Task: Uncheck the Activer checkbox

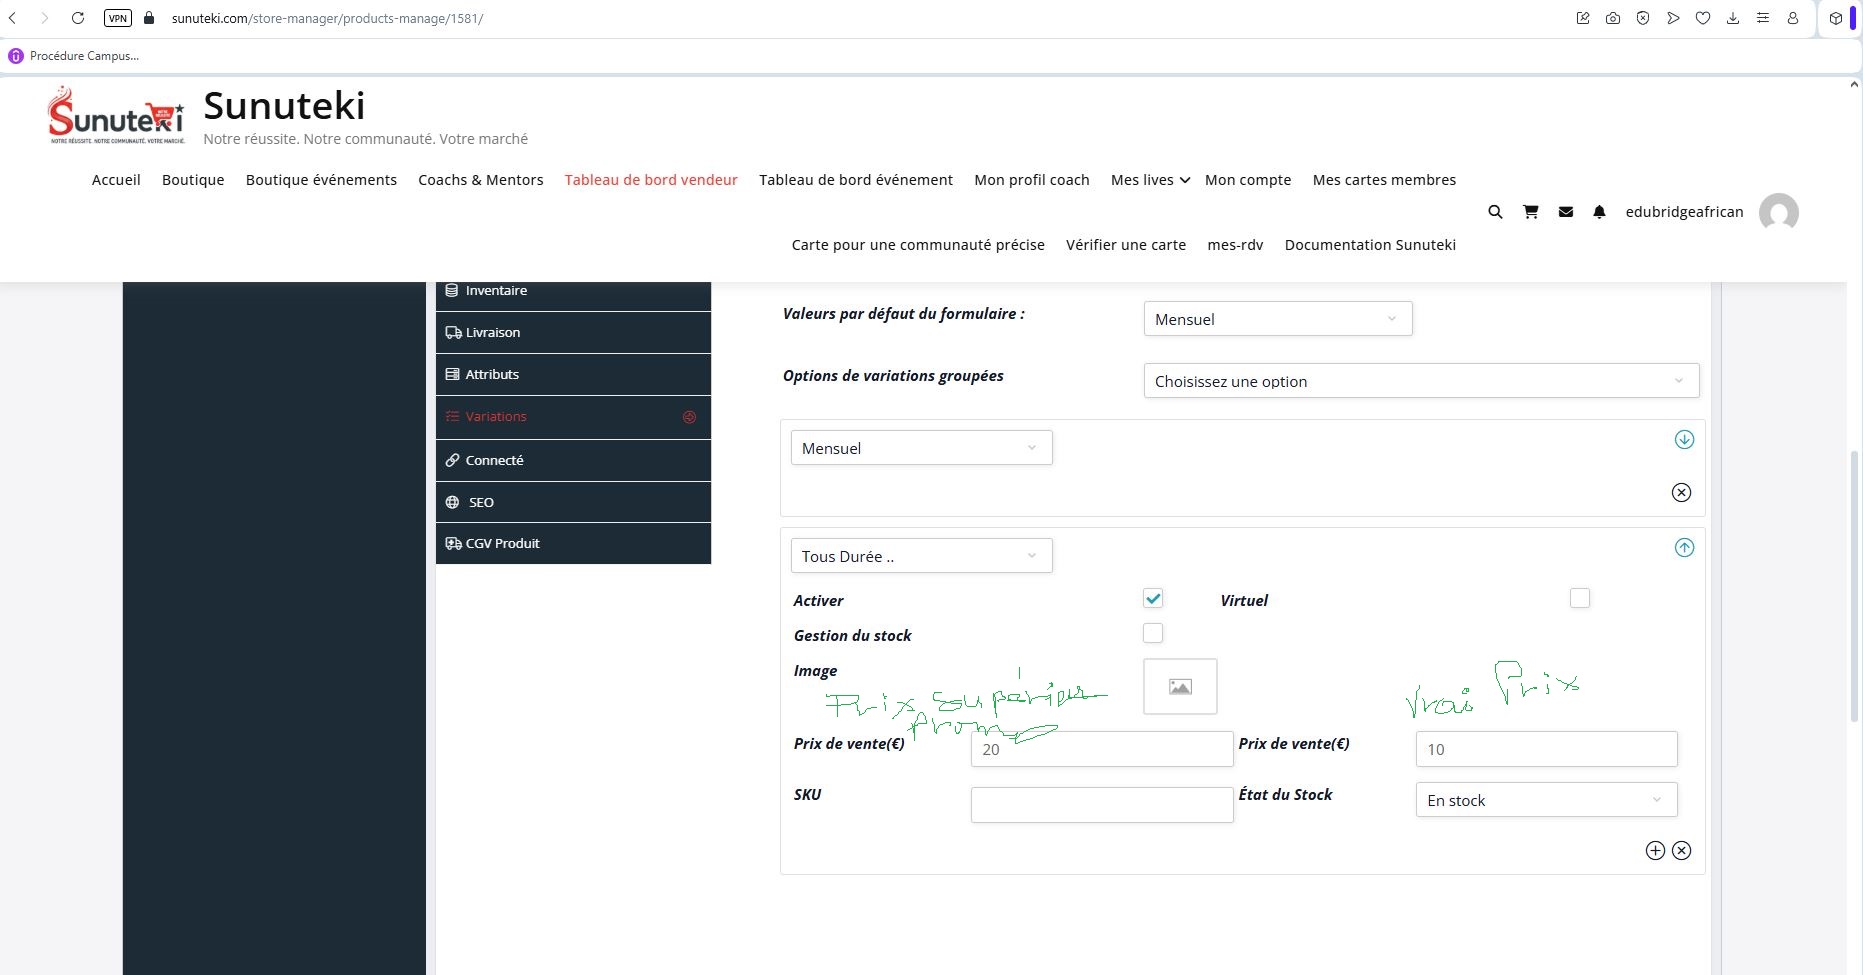Action: coord(1153,599)
